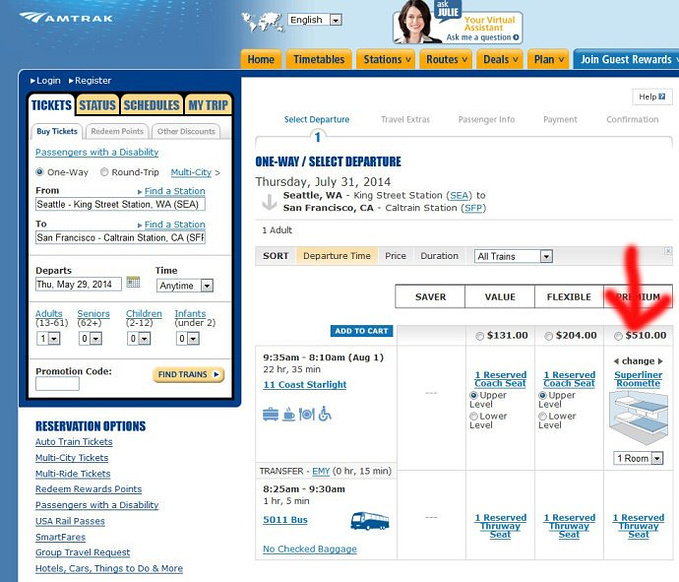Open the English language dropdown

coord(315,20)
